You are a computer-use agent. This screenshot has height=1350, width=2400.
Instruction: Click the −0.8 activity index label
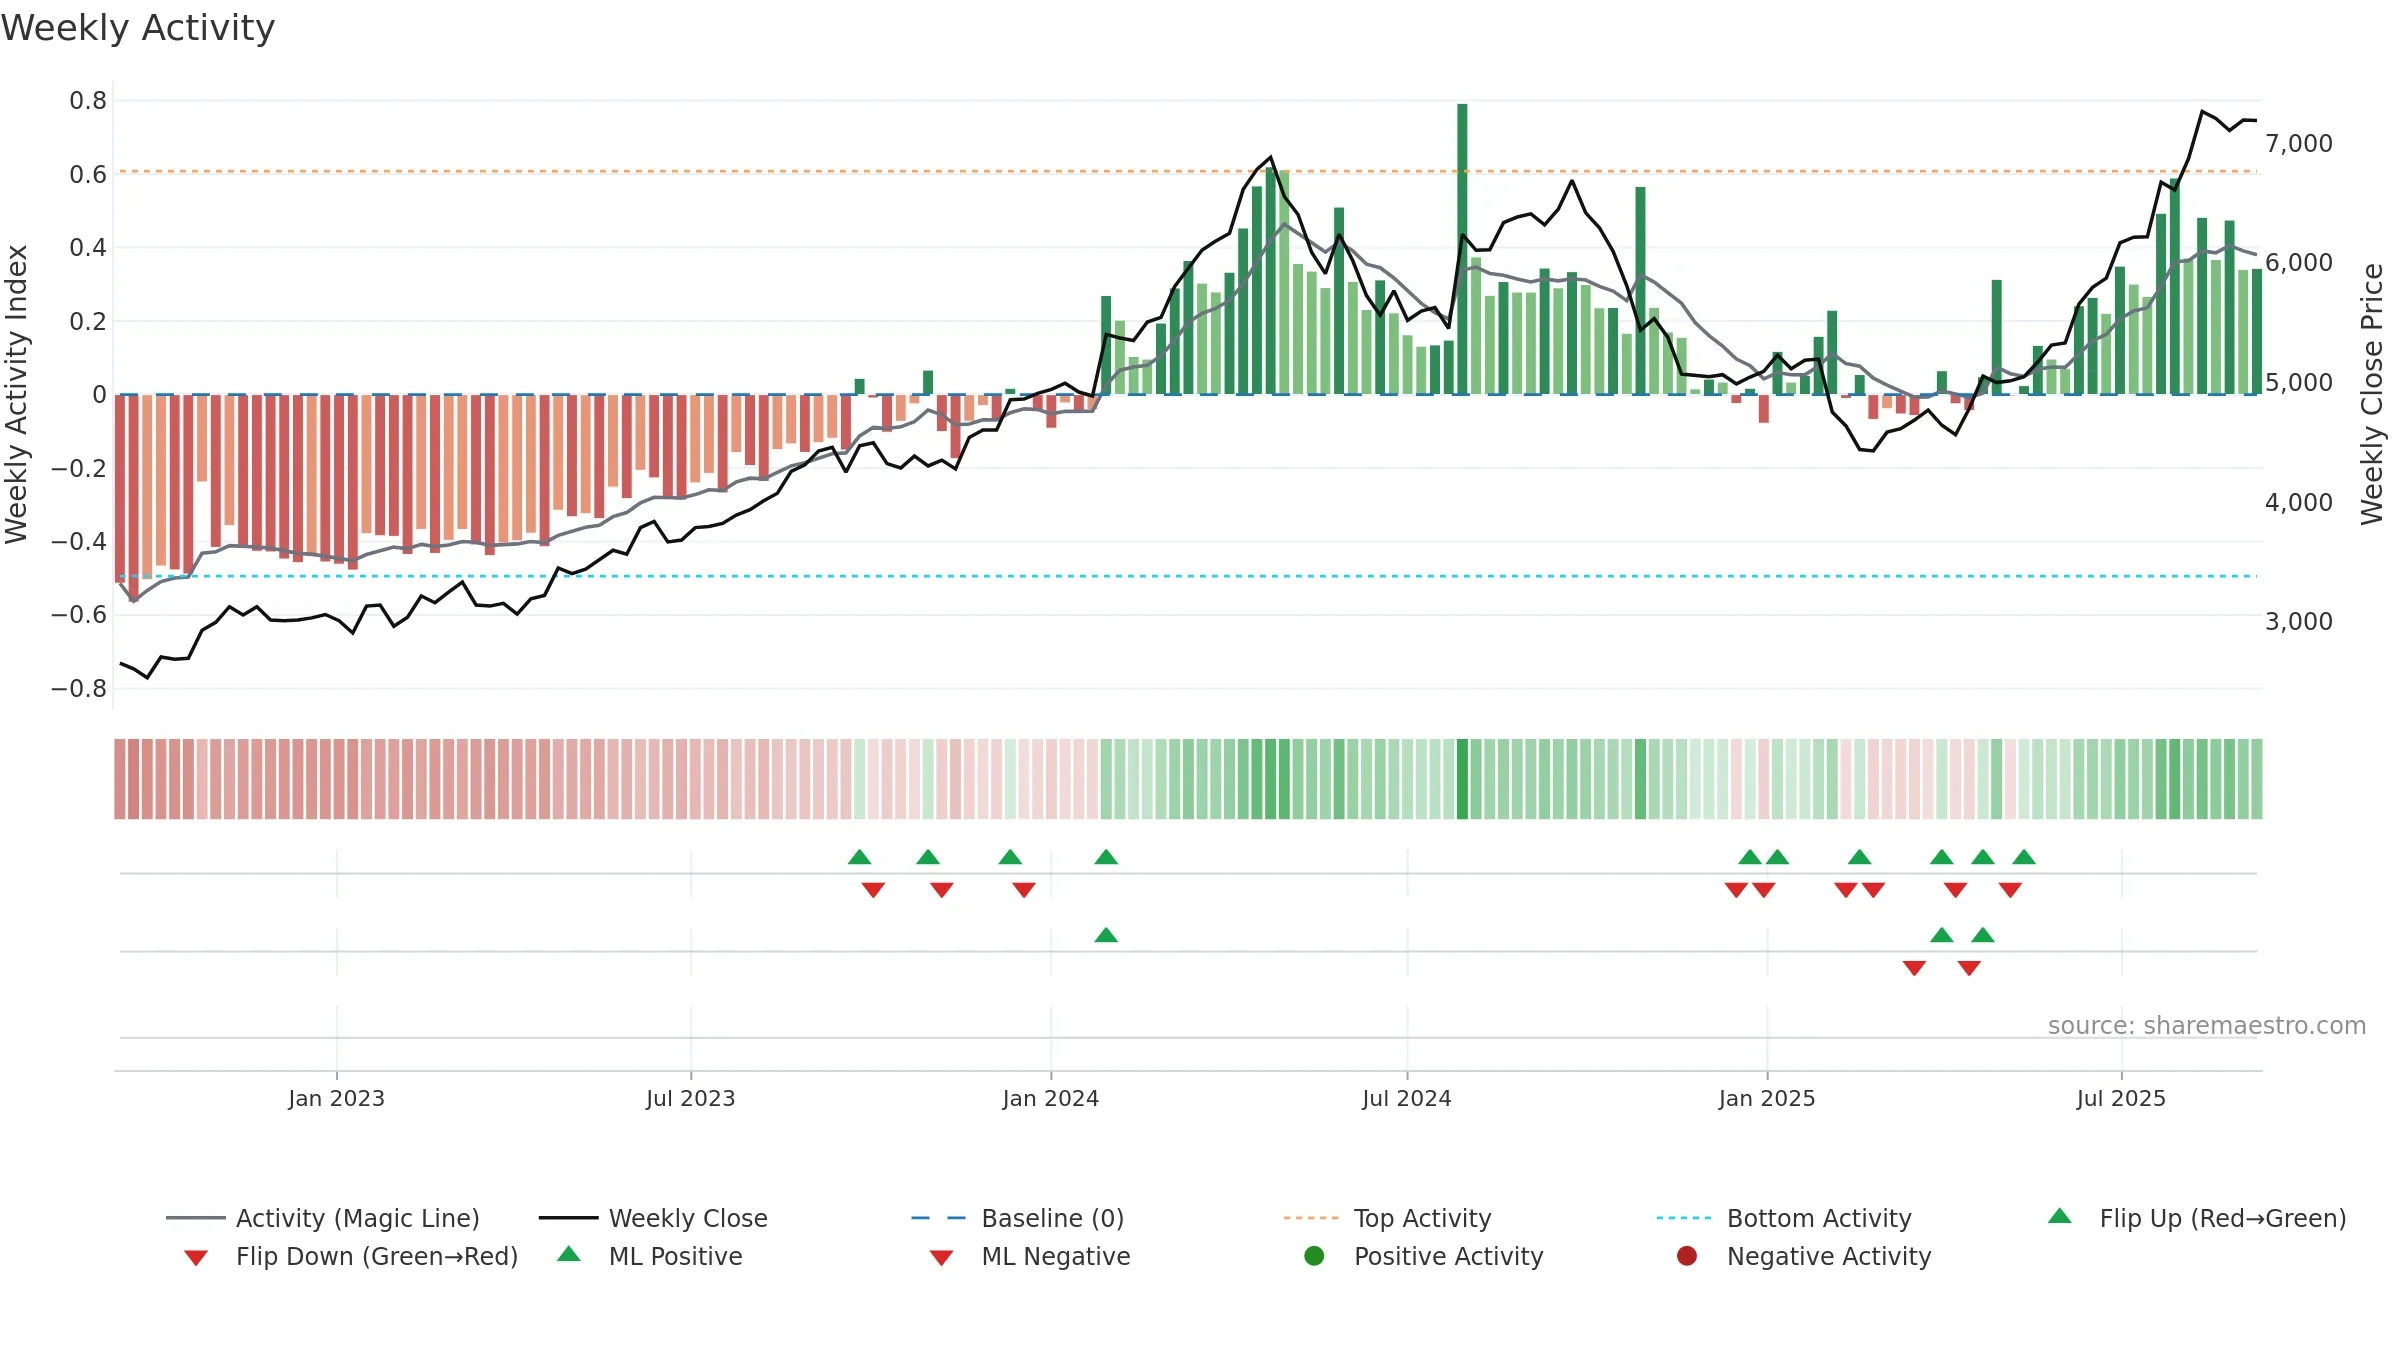tap(79, 688)
